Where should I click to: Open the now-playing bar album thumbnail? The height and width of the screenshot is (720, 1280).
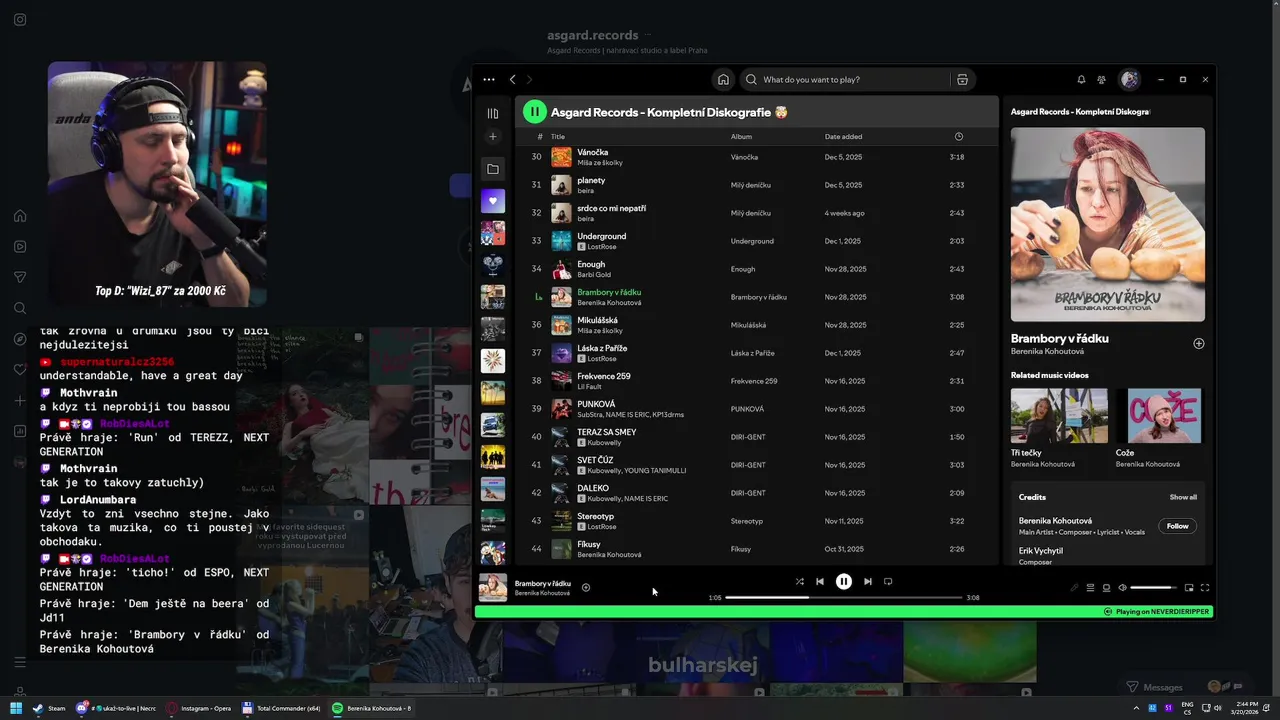click(493, 587)
